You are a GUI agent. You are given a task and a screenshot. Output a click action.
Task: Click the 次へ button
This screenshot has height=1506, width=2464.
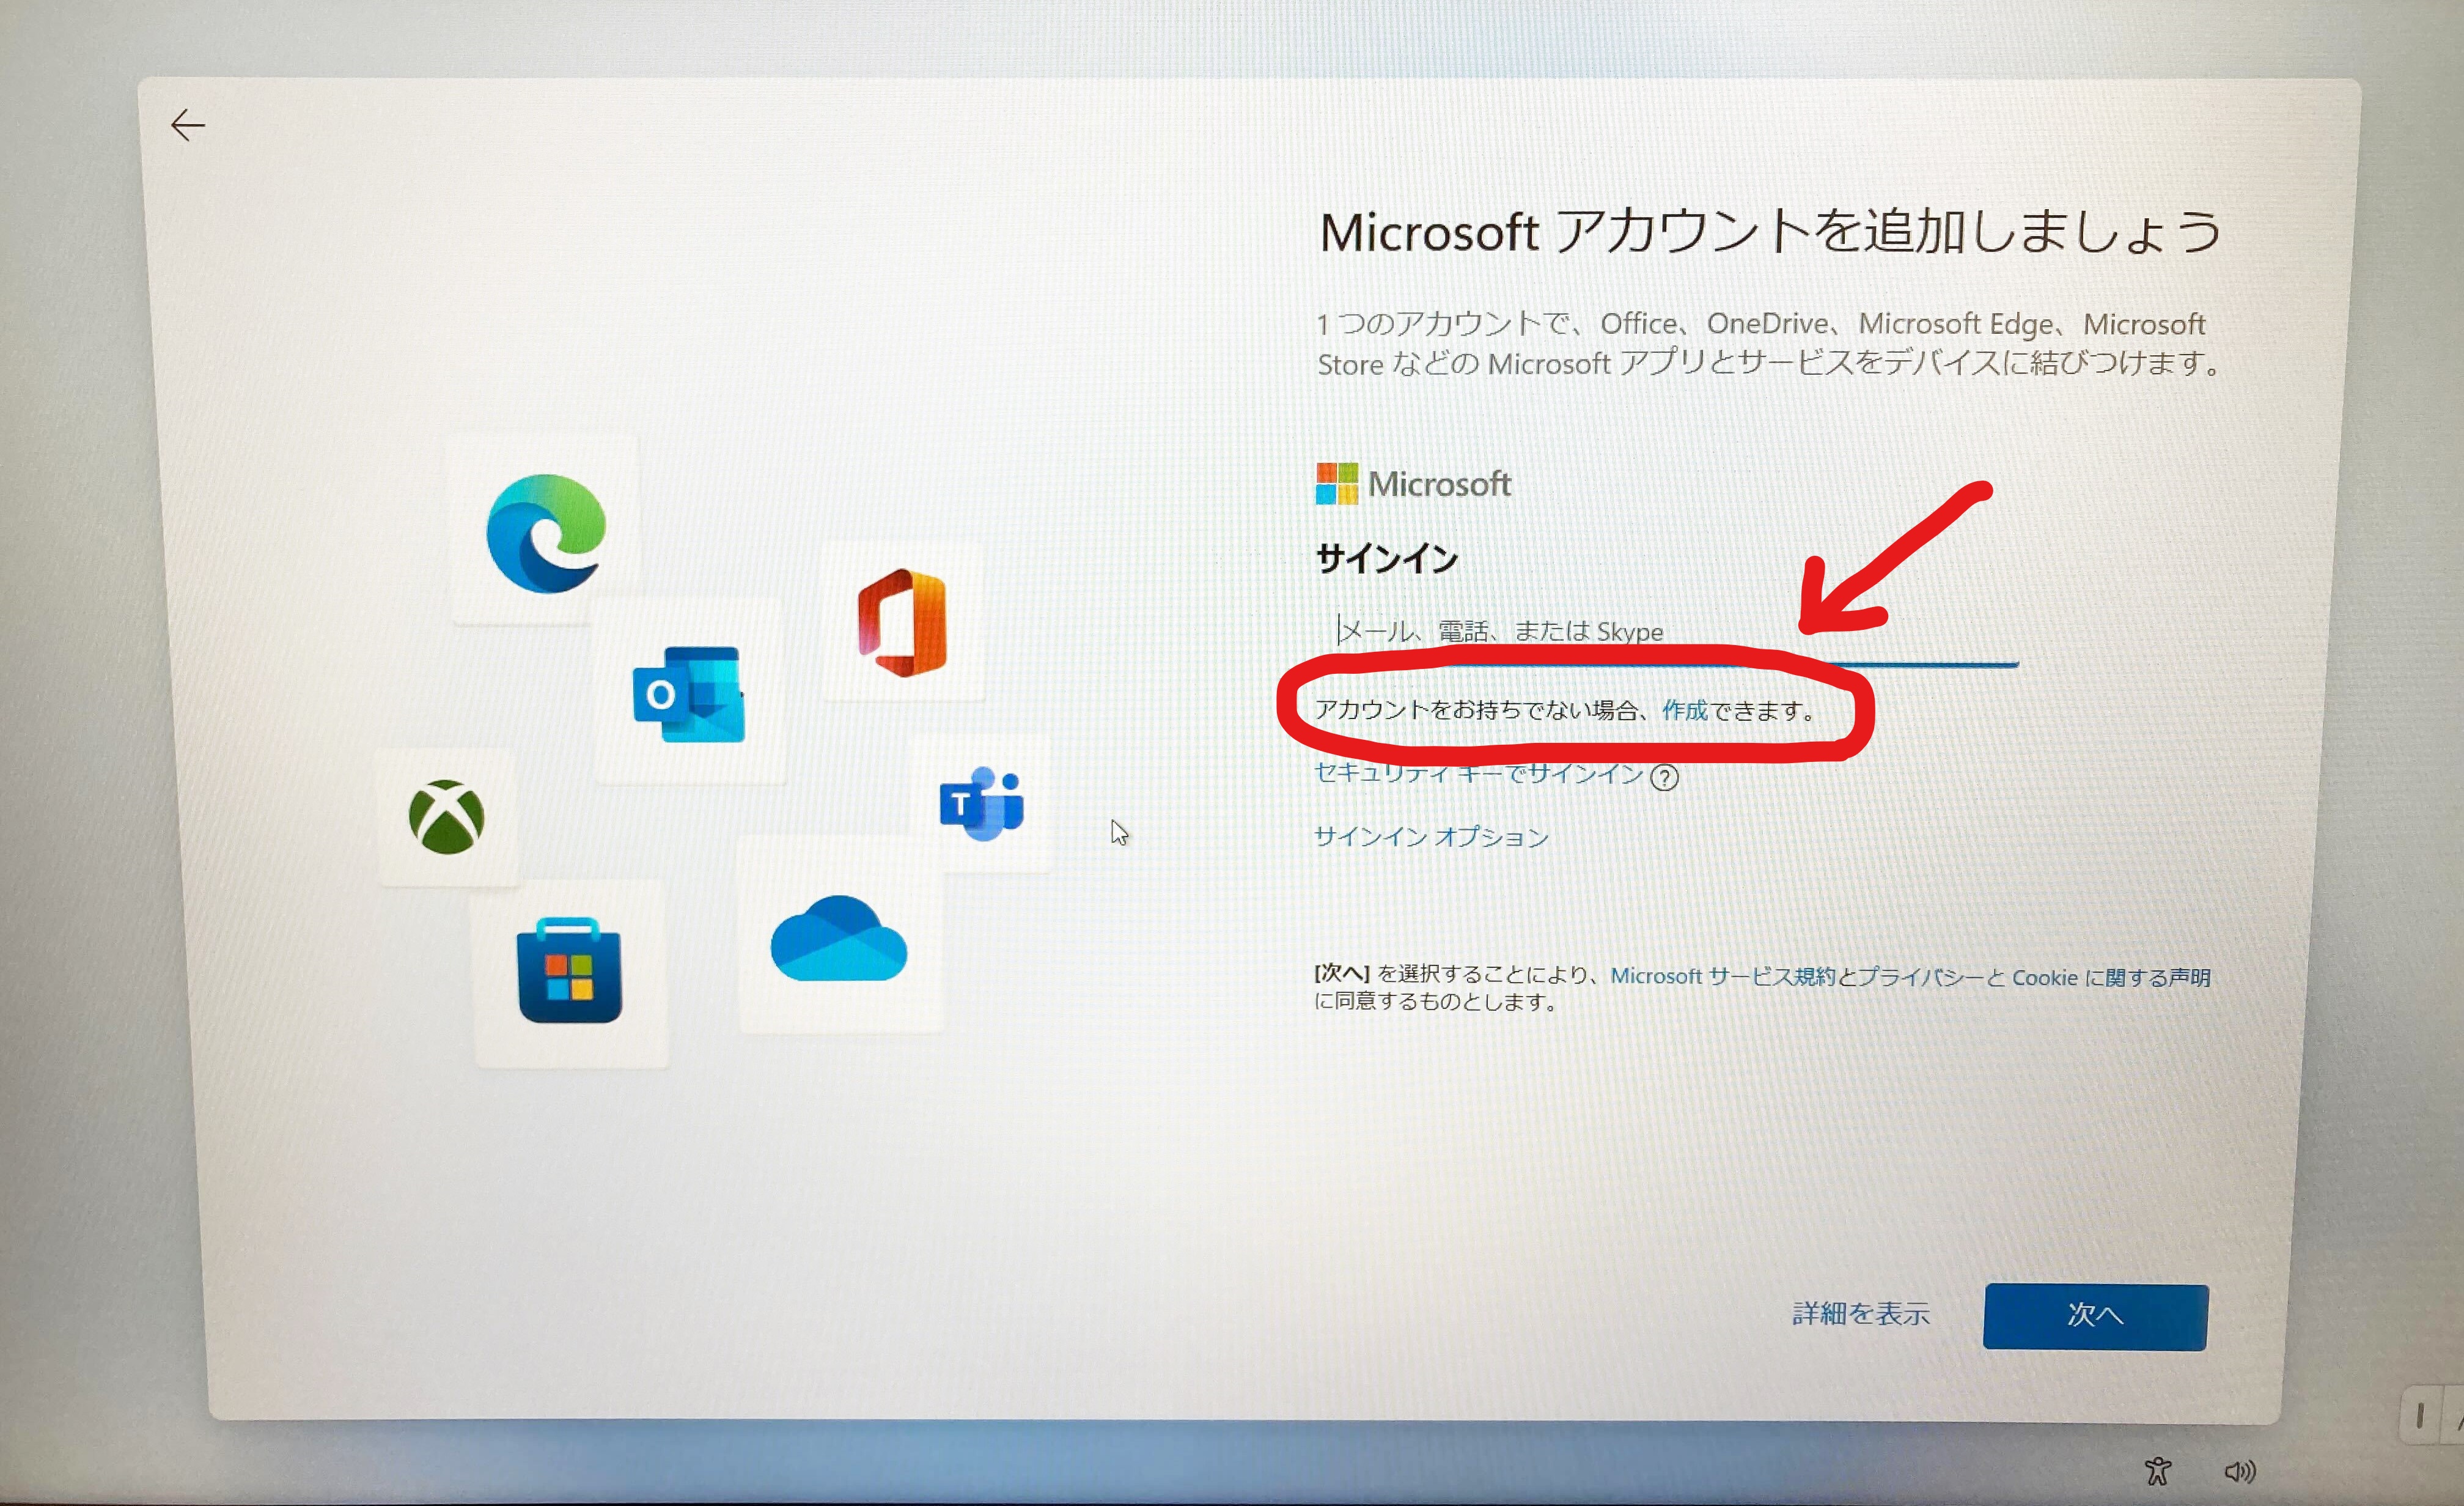[2095, 1316]
